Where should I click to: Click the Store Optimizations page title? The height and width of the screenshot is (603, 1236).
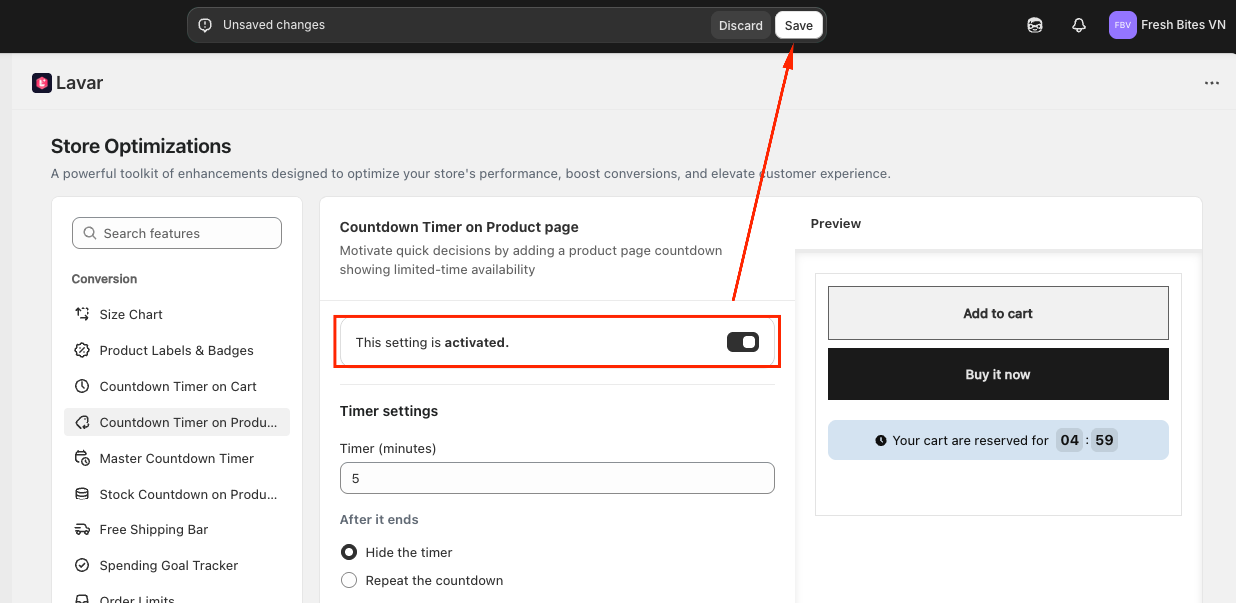point(141,146)
